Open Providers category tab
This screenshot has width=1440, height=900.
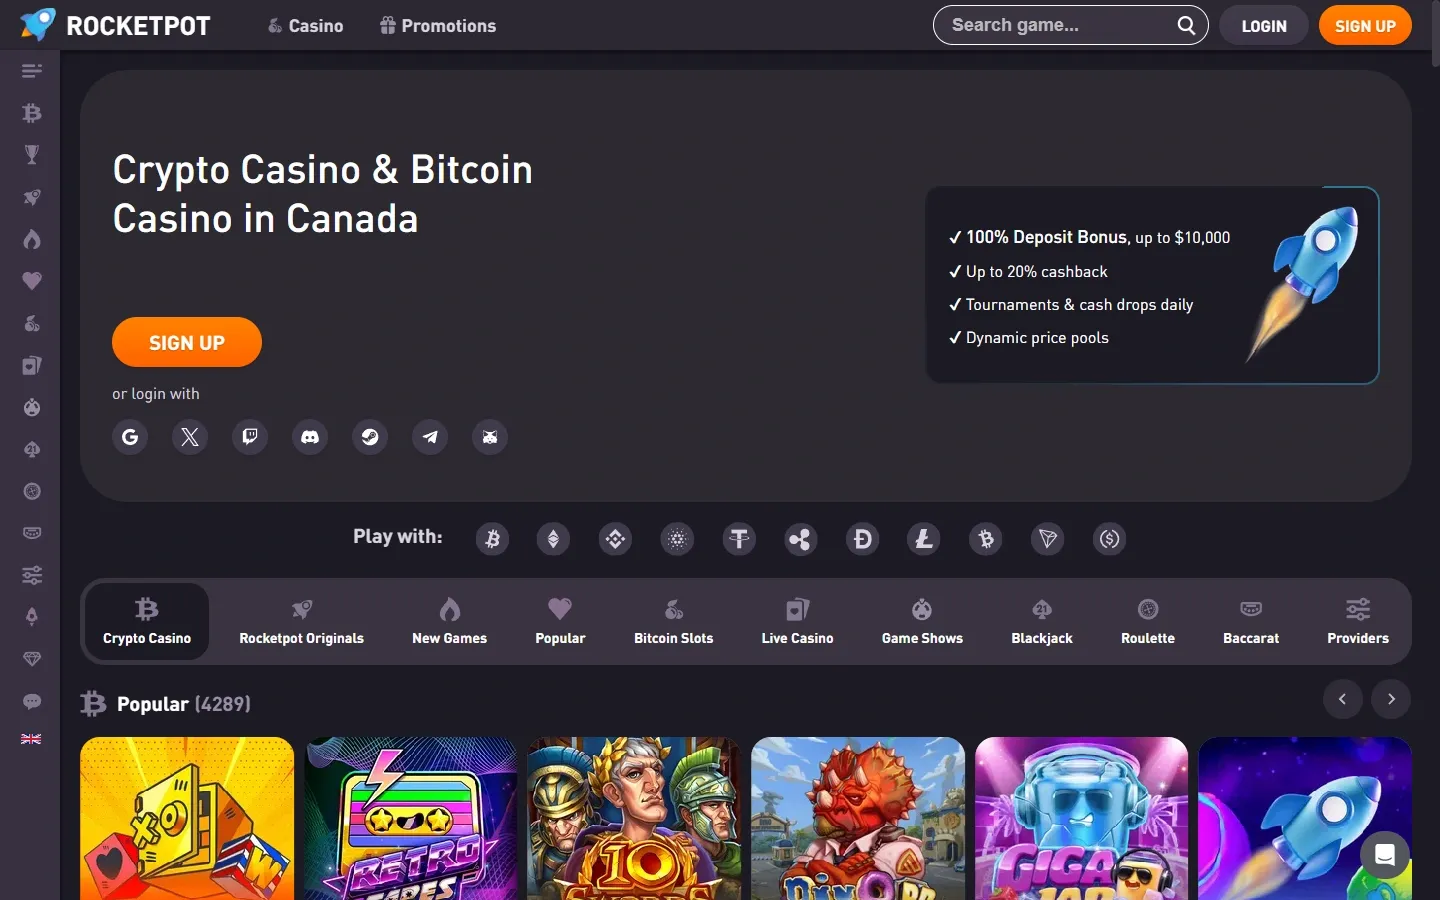tap(1358, 621)
